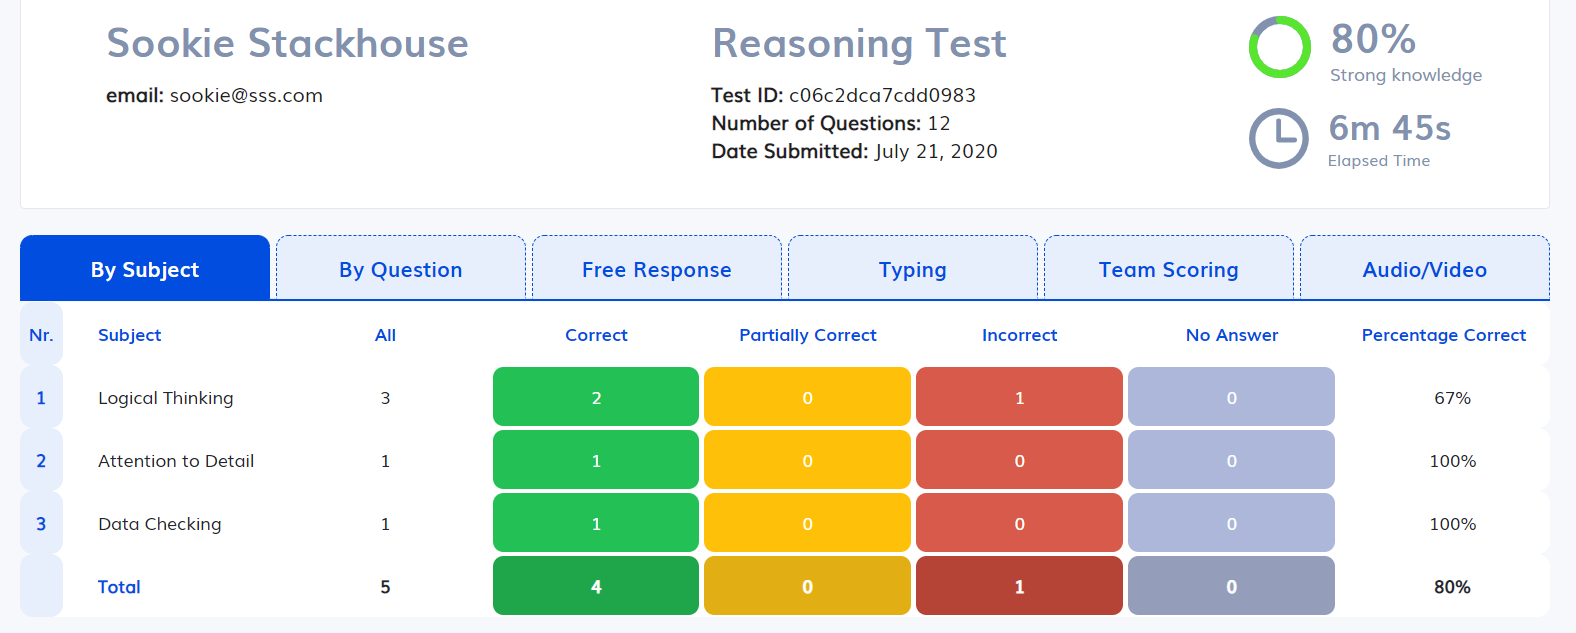The width and height of the screenshot is (1576, 633).
Task: Click row number 2 for Attention to Detail
Action: [41, 461]
